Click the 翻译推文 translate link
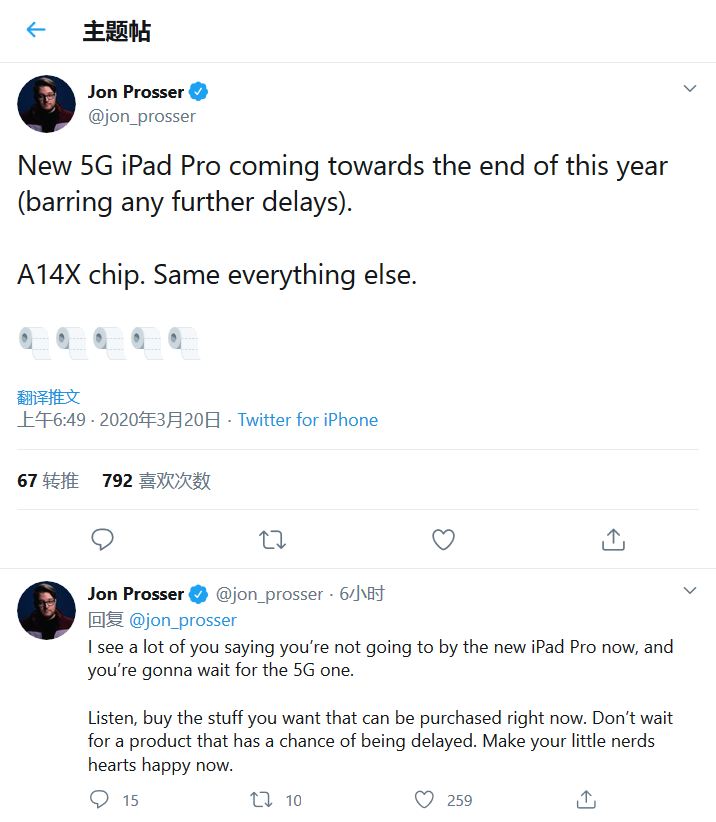The image size is (716, 822). (48, 397)
